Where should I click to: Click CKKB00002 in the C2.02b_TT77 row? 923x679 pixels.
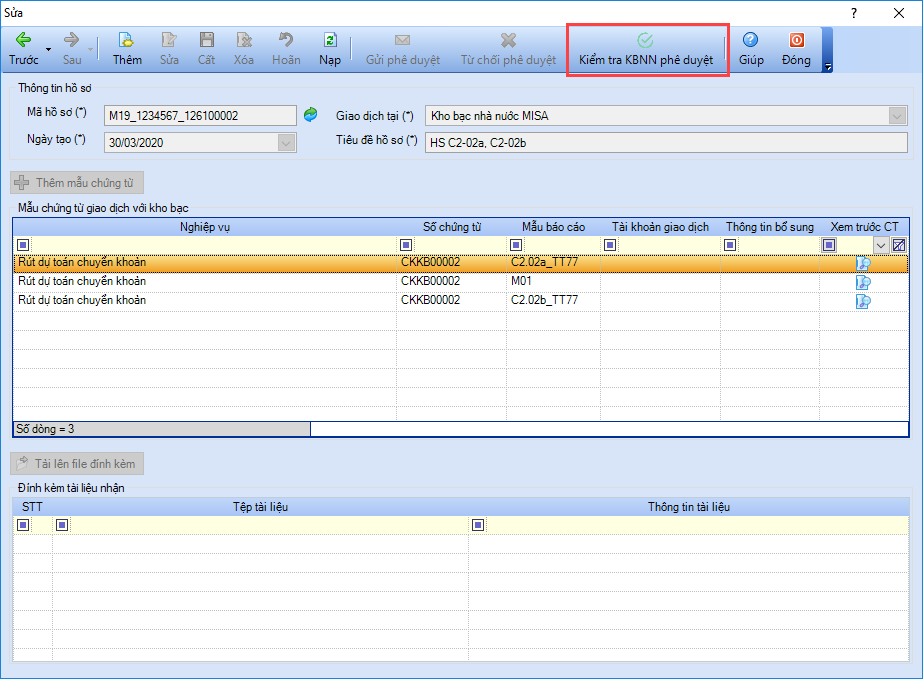point(430,300)
